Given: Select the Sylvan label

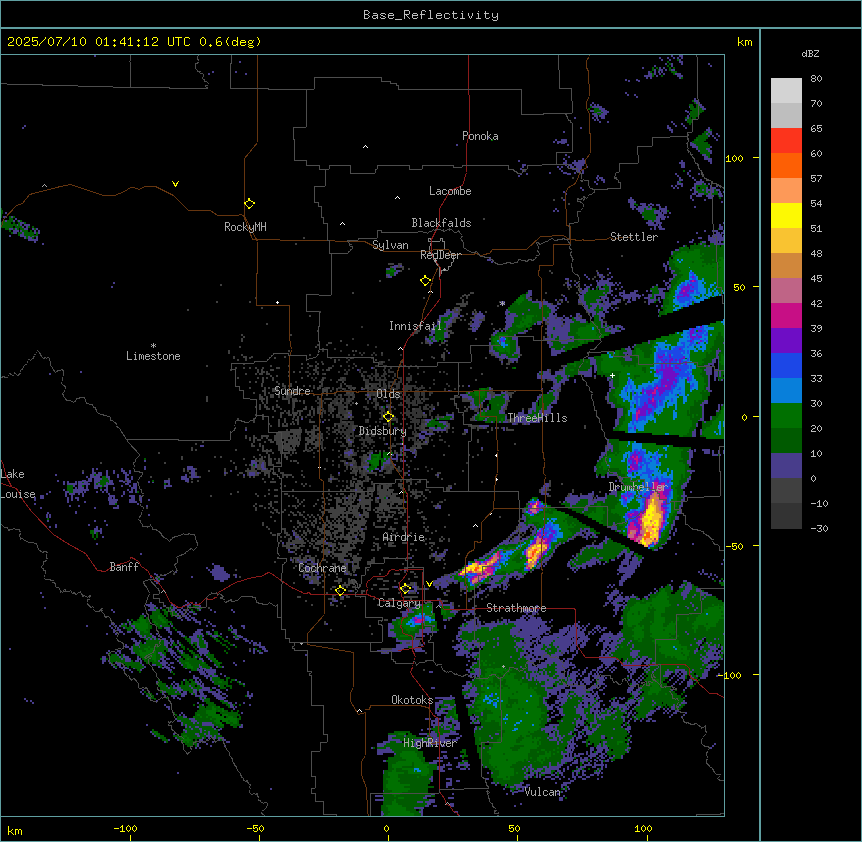Looking at the screenshot, I should (x=390, y=245).
